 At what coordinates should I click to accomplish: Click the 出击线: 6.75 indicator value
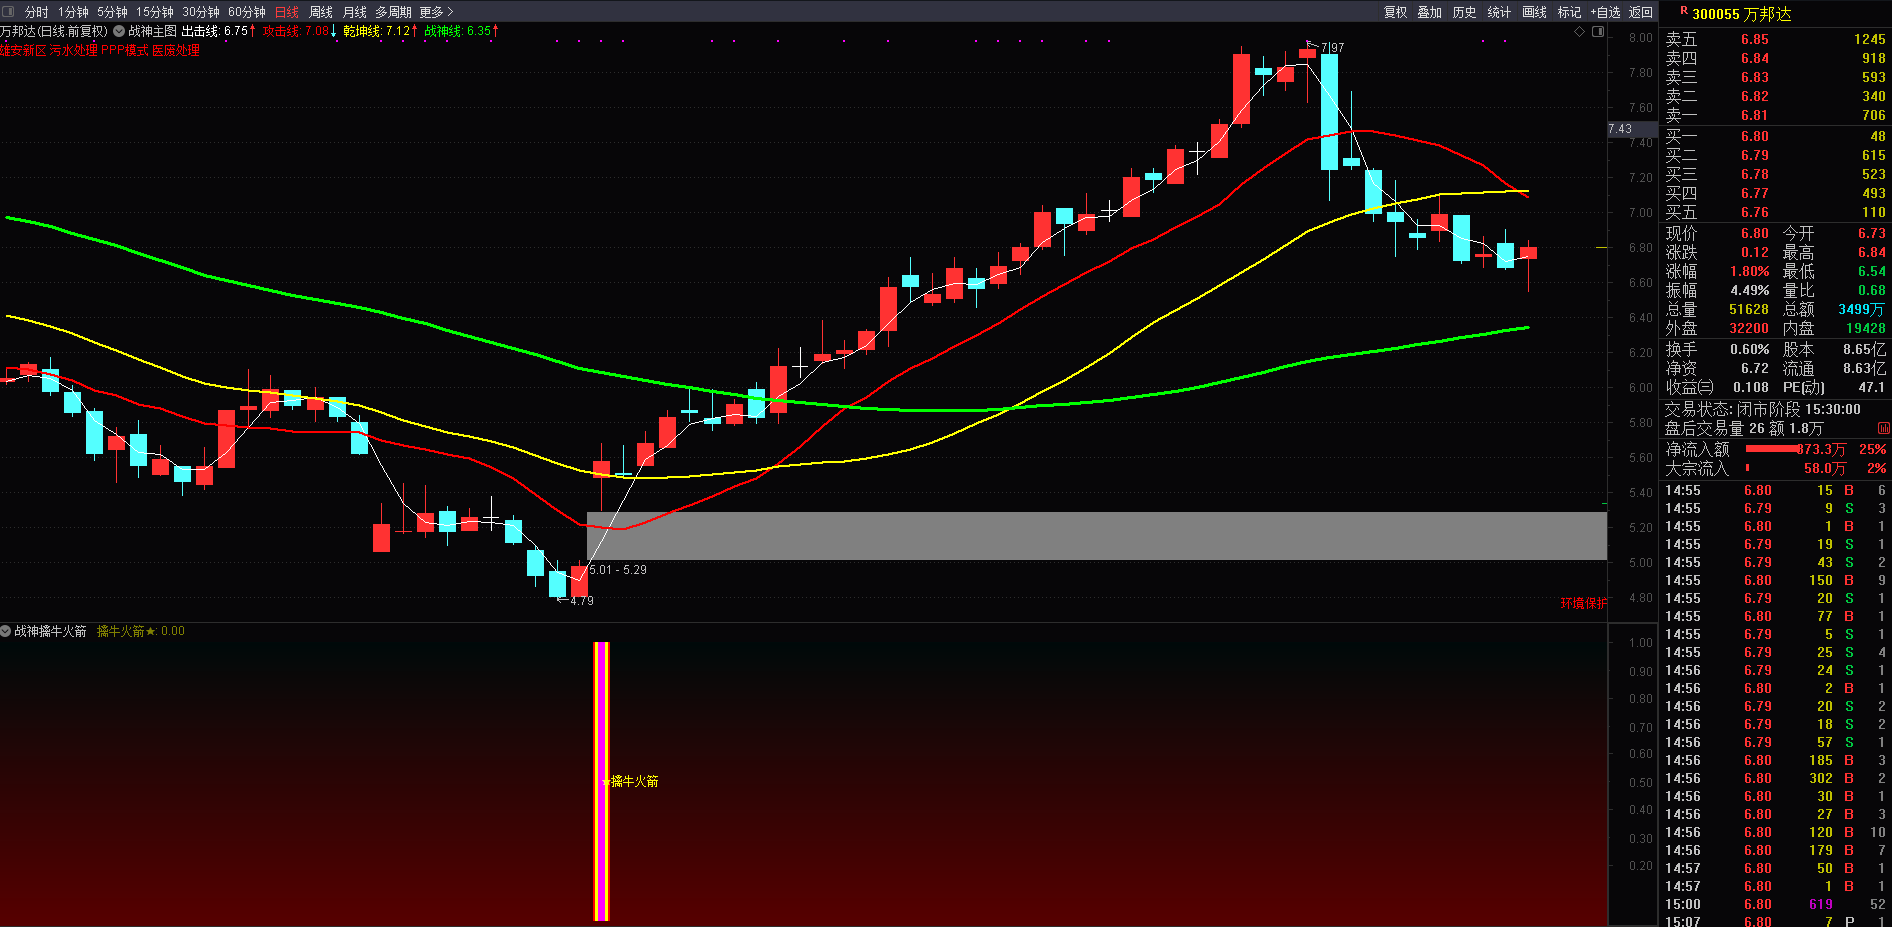coord(219,31)
